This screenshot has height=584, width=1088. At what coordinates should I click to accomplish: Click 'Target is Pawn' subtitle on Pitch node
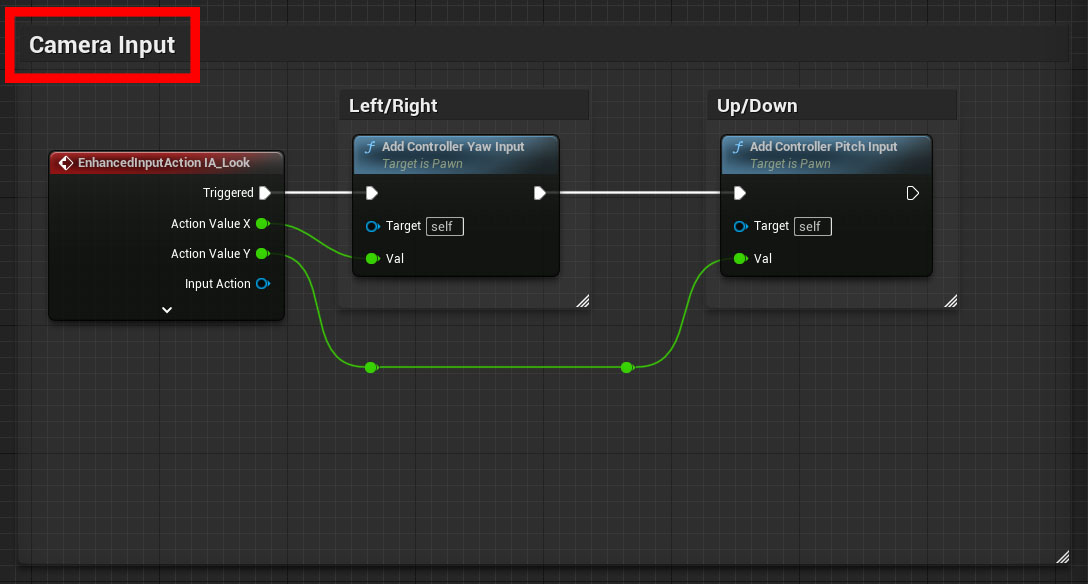point(790,164)
